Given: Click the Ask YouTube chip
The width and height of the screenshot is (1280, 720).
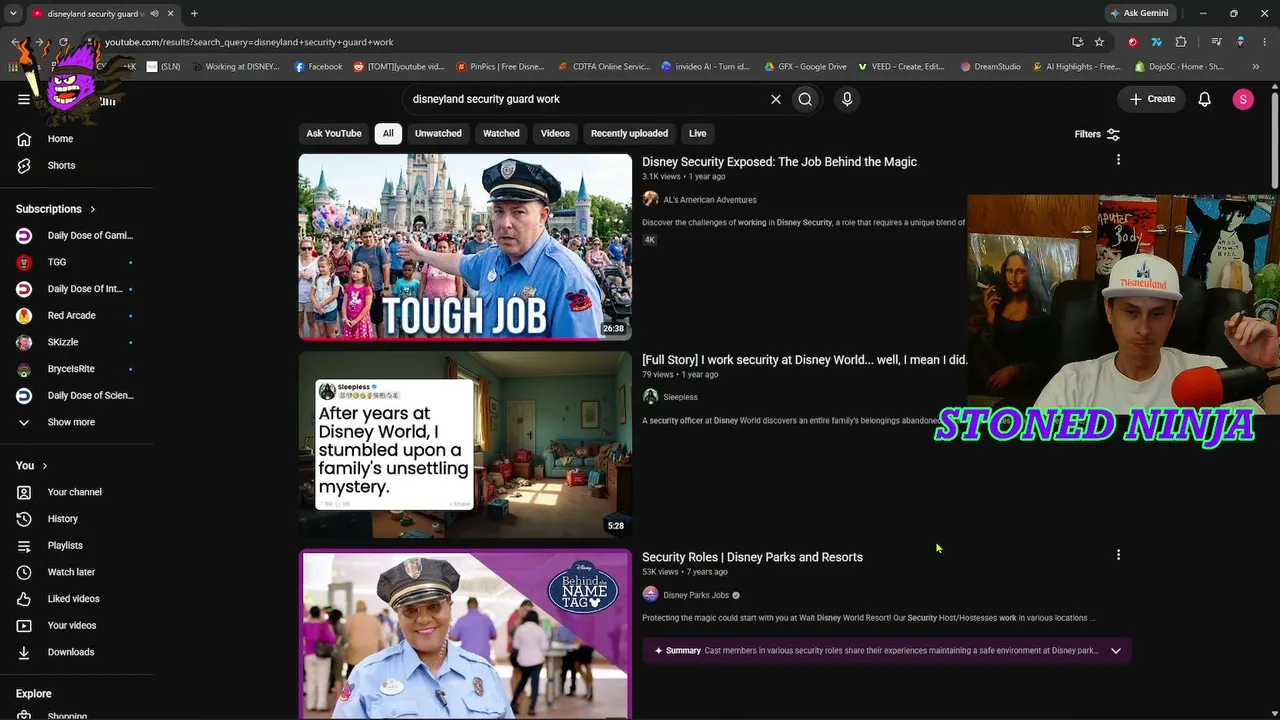Looking at the screenshot, I should [x=334, y=133].
